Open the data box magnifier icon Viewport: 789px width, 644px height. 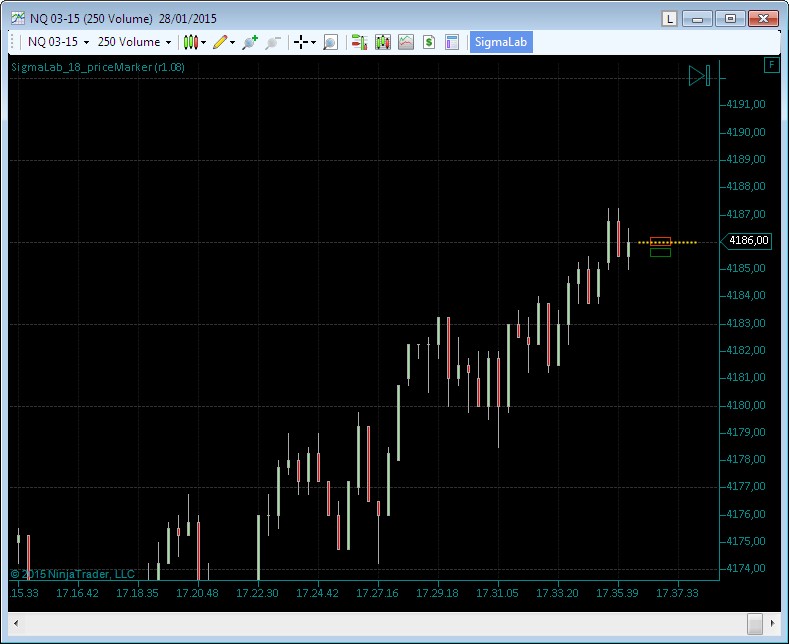(x=330, y=42)
